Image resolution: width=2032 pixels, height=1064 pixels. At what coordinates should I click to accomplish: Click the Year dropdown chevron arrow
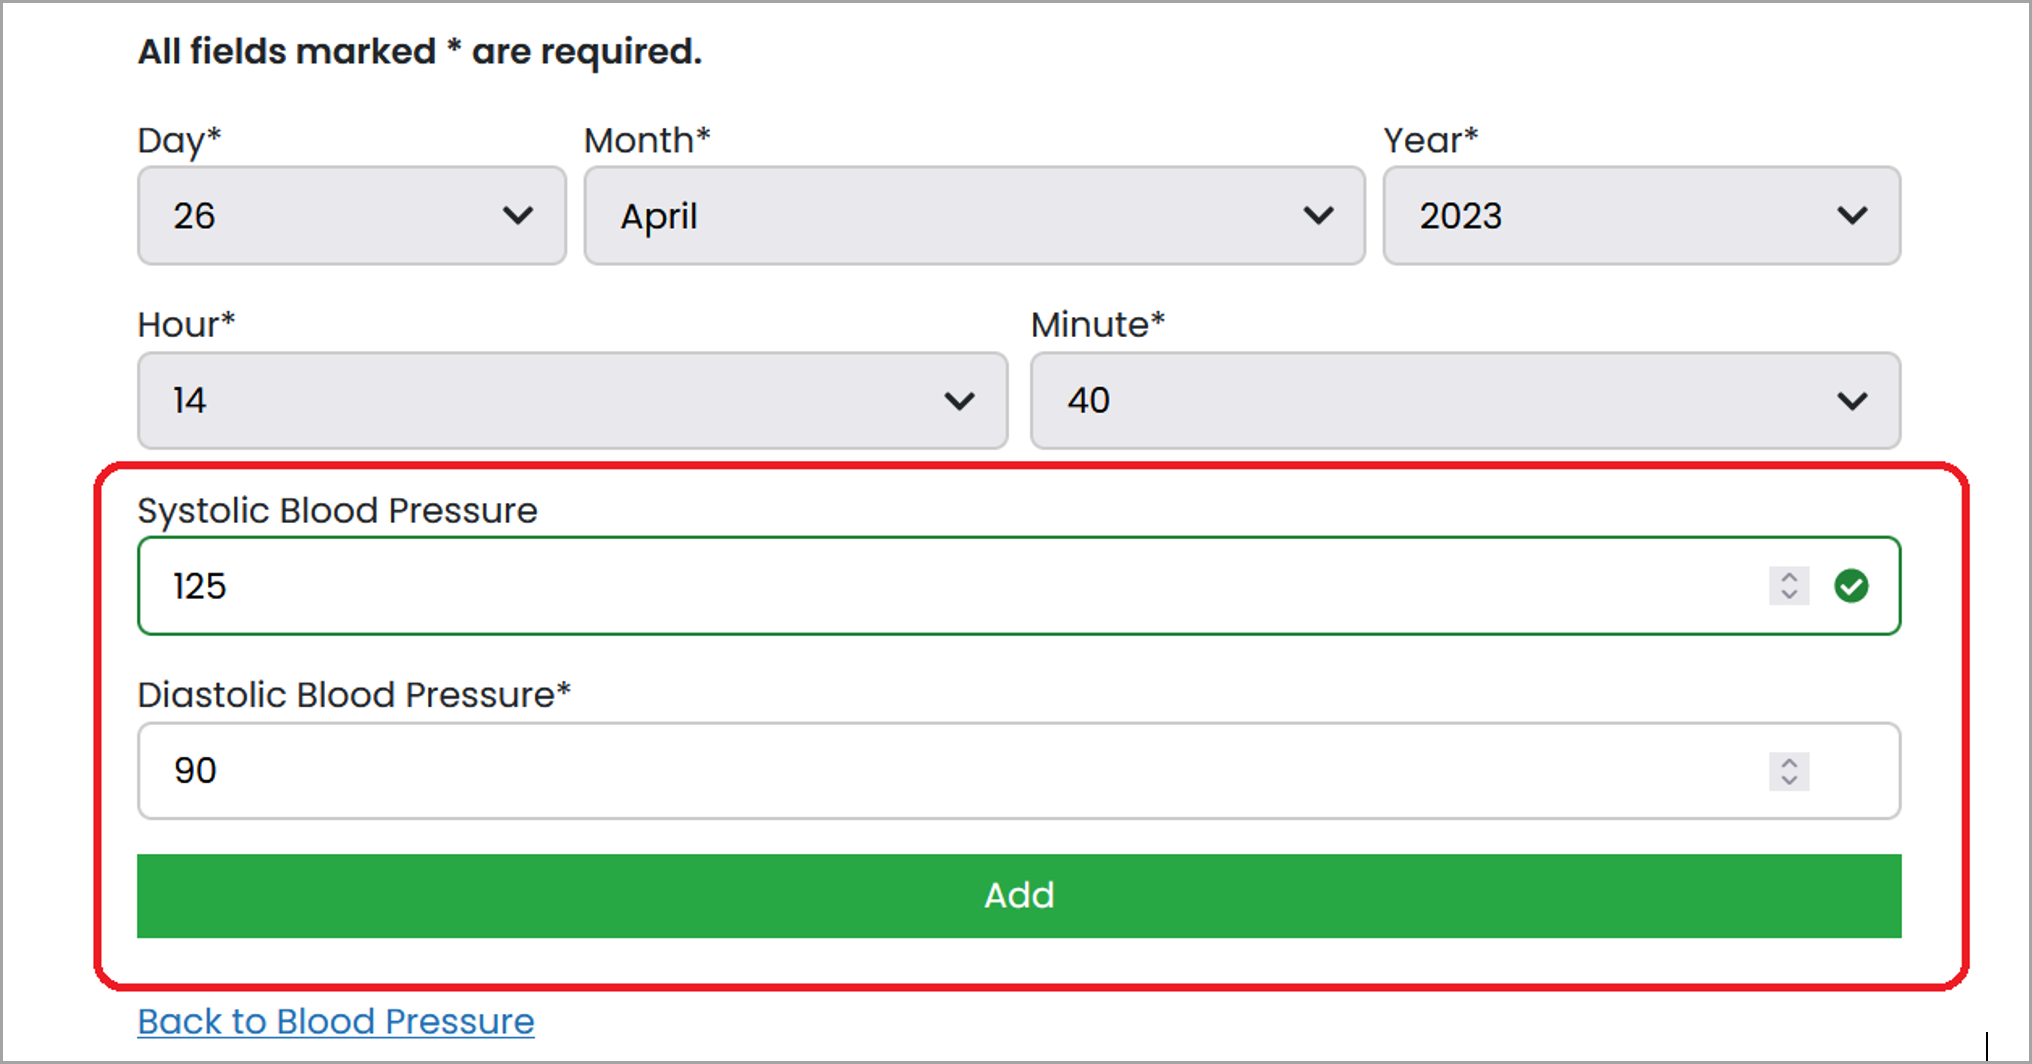point(1852,216)
